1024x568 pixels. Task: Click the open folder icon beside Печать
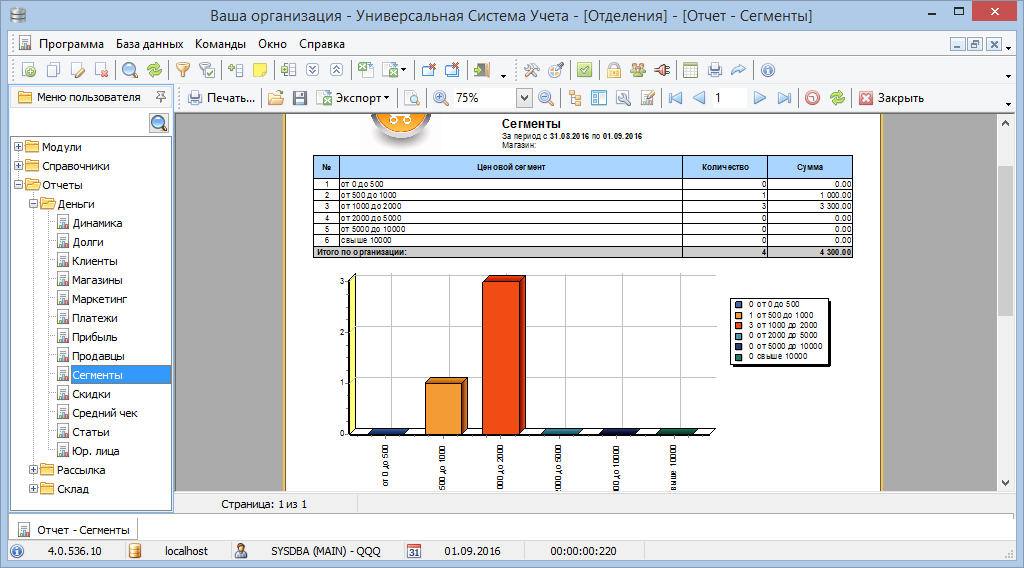point(274,98)
